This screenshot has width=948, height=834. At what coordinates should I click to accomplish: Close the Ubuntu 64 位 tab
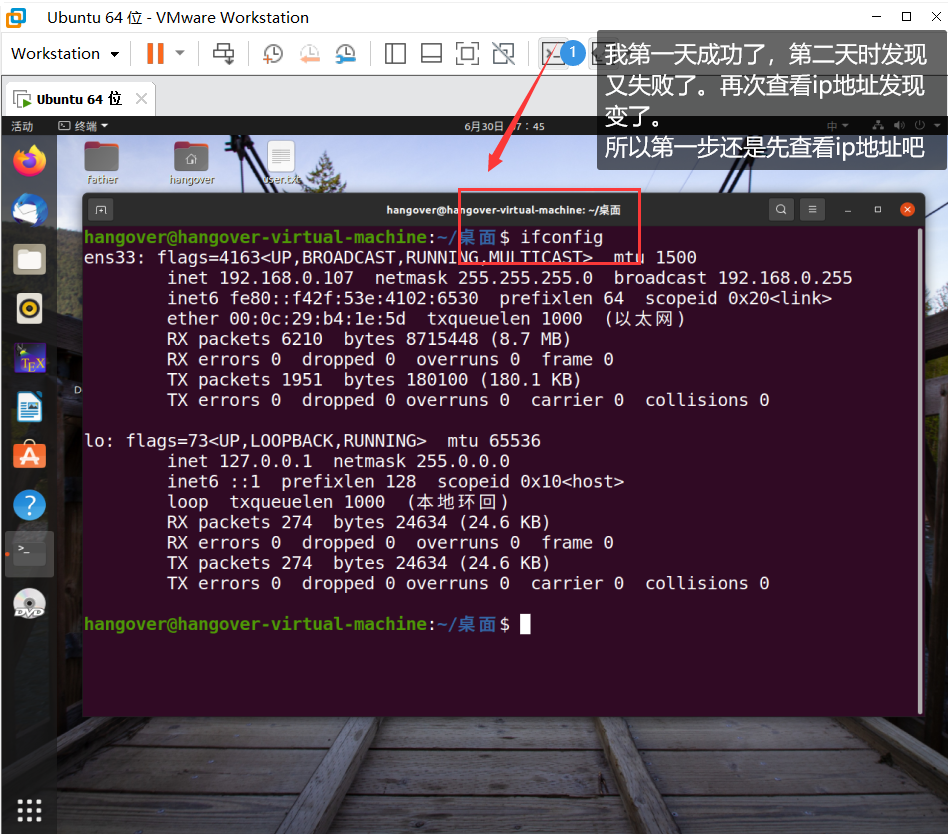(x=141, y=99)
